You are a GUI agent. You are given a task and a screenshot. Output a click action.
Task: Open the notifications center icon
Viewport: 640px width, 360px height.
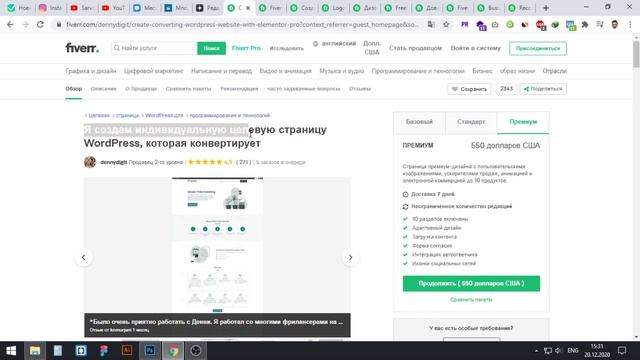pyautogui.click(x=622, y=351)
